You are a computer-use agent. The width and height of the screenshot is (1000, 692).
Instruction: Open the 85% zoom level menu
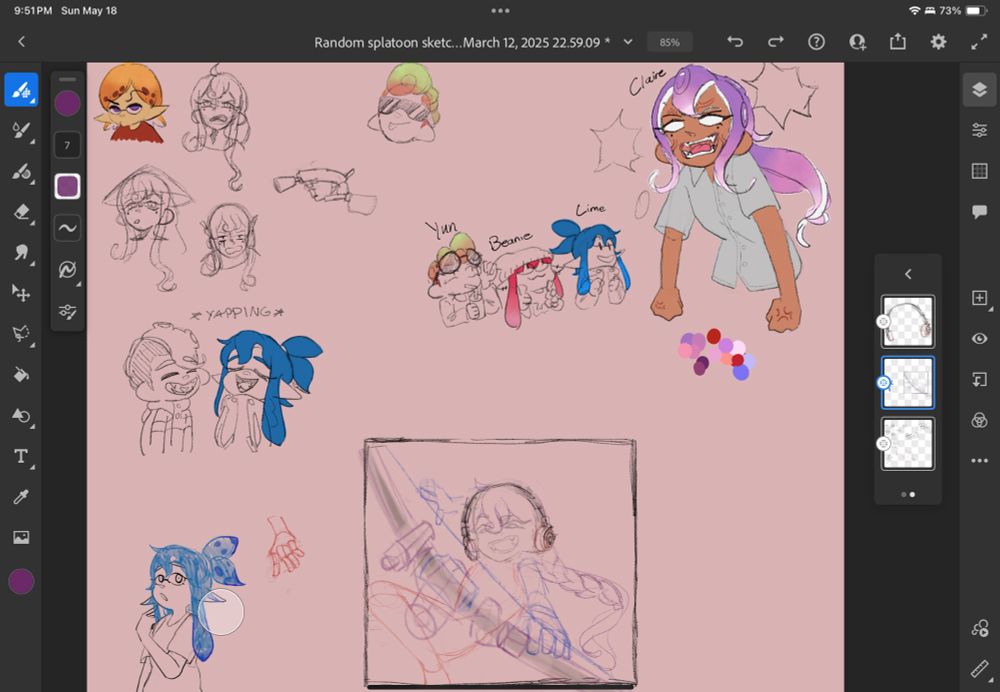669,42
